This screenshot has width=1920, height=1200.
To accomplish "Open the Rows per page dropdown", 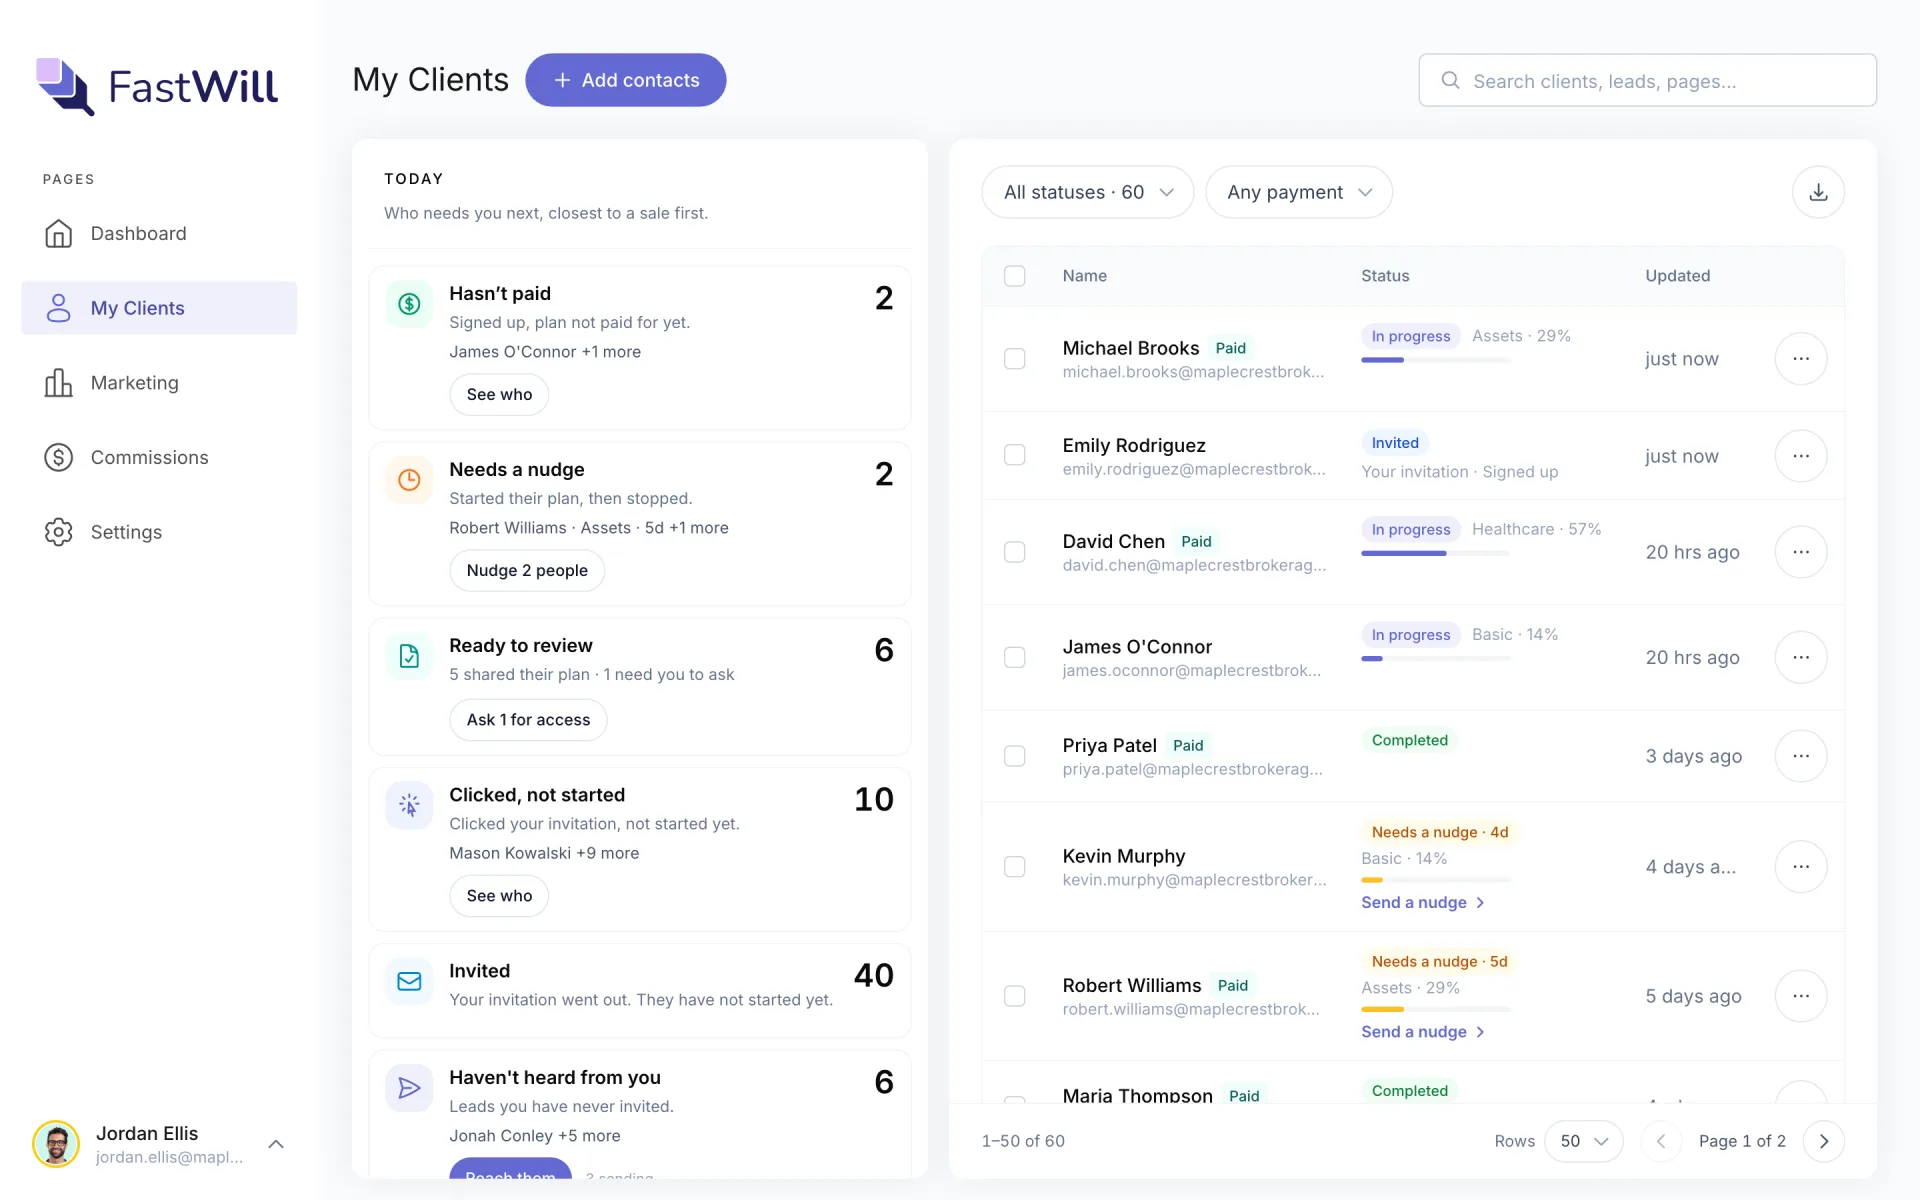I will coord(1584,1141).
